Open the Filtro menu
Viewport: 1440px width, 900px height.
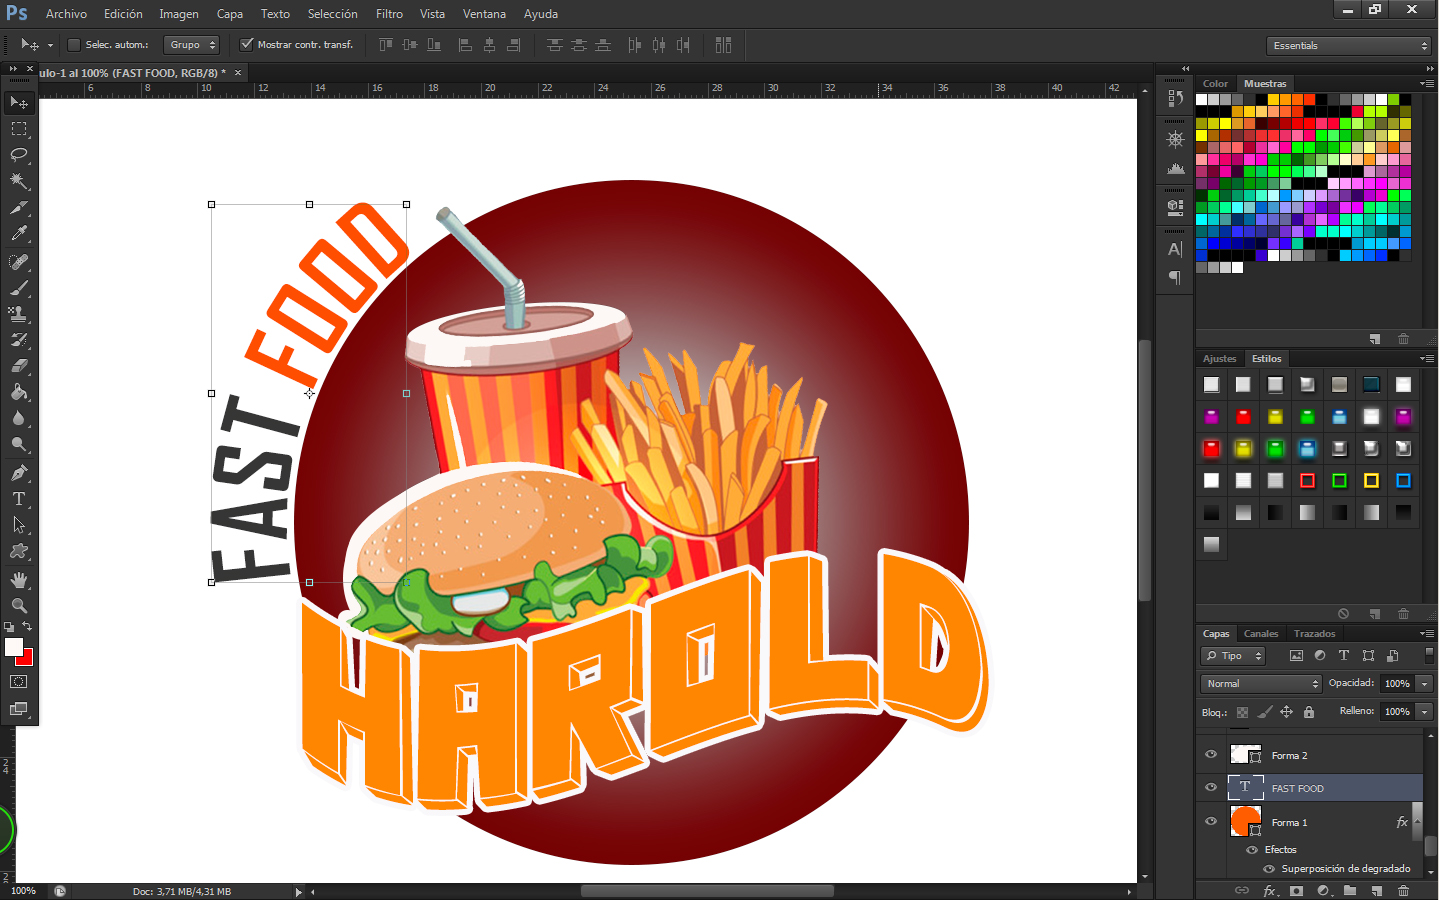(x=389, y=14)
